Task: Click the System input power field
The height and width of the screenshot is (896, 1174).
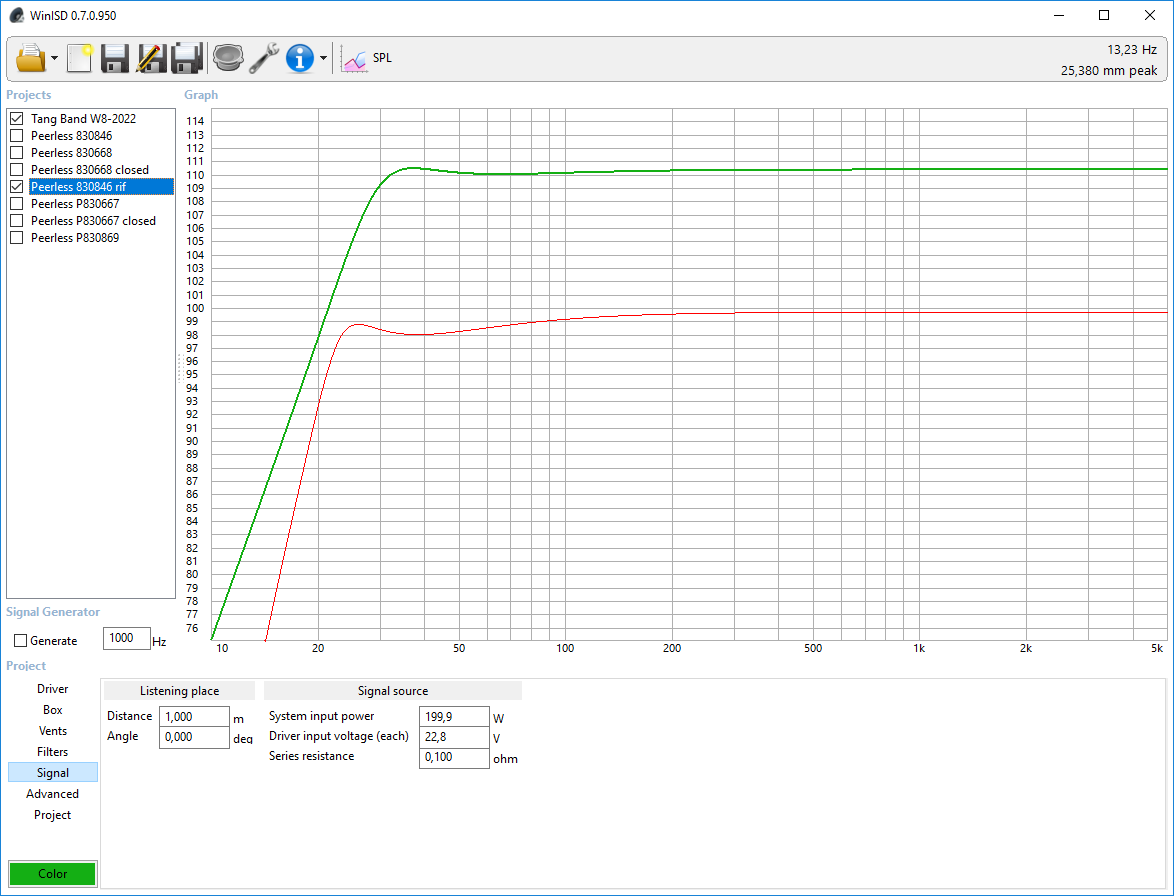Action: [454, 717]
